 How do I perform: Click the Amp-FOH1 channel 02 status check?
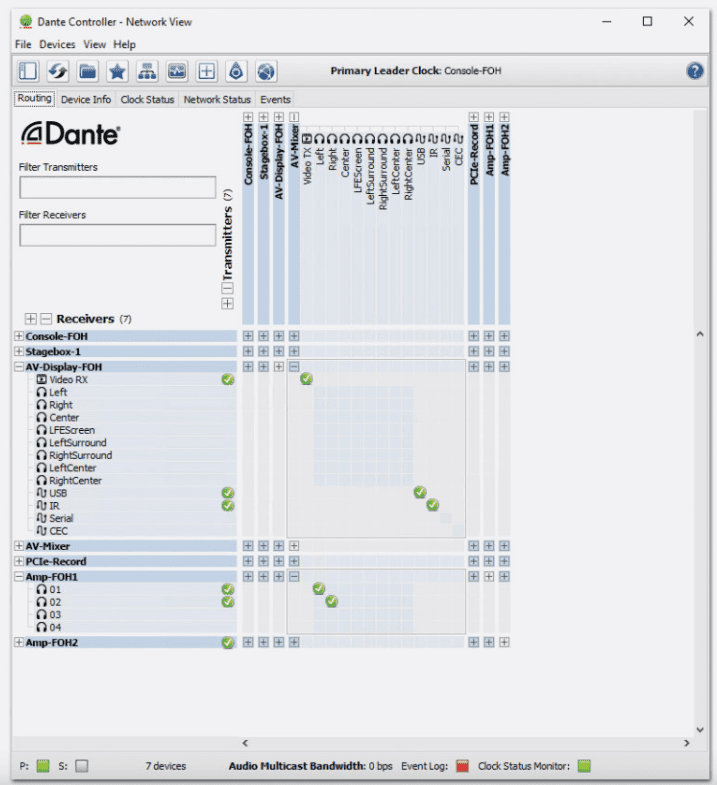tap(228, 602)
